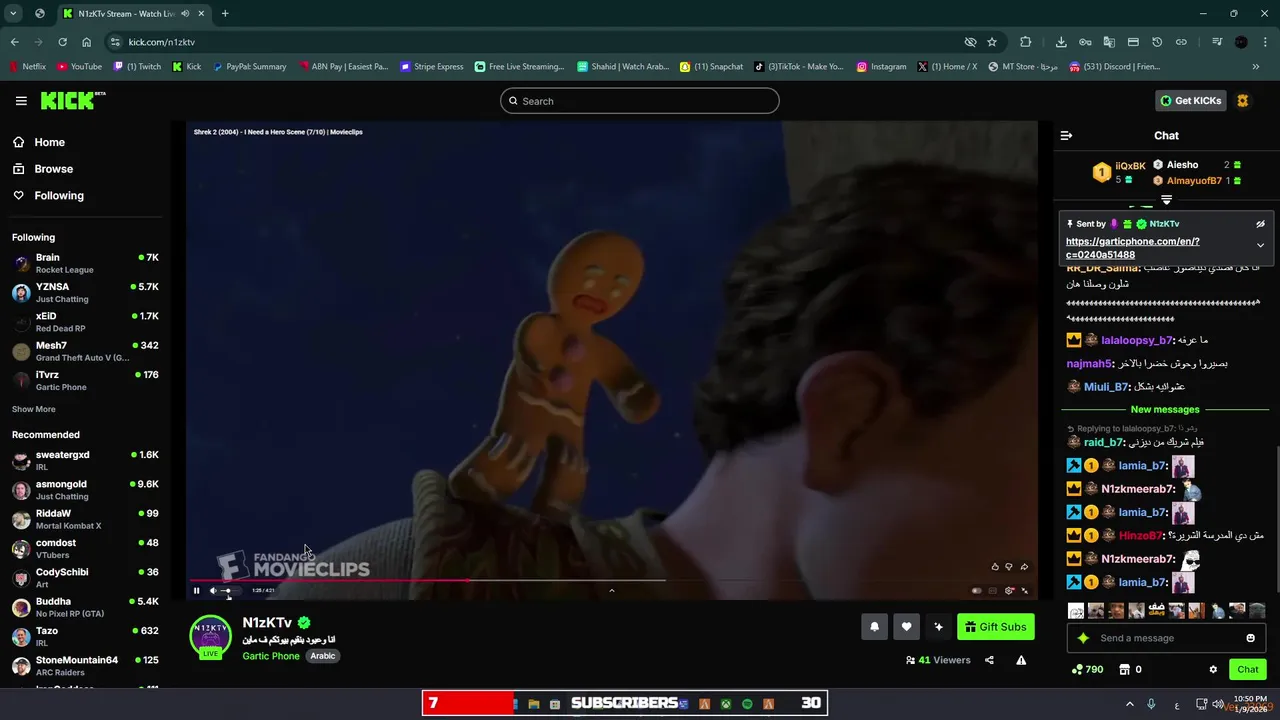Open Chrome extensions puzzle icon

tap(1025, 42)
